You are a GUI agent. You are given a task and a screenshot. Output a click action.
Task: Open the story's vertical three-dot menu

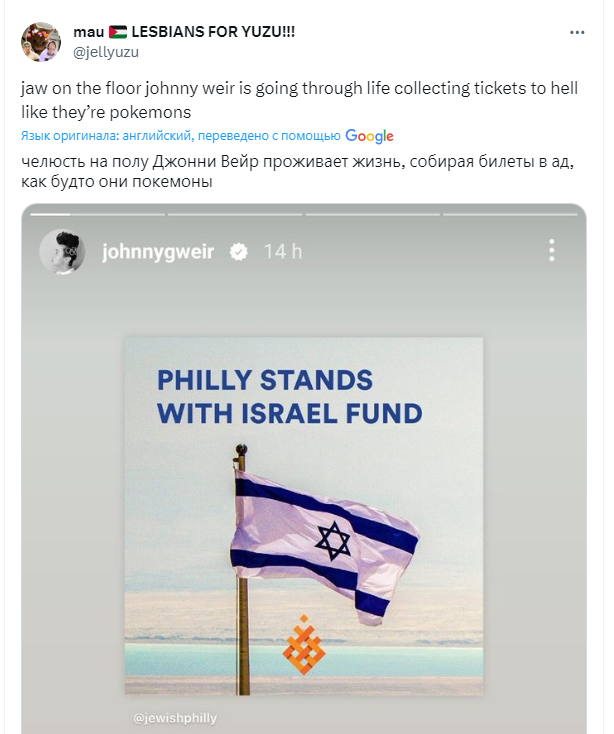pyautogui.click(x=551, y=251)
